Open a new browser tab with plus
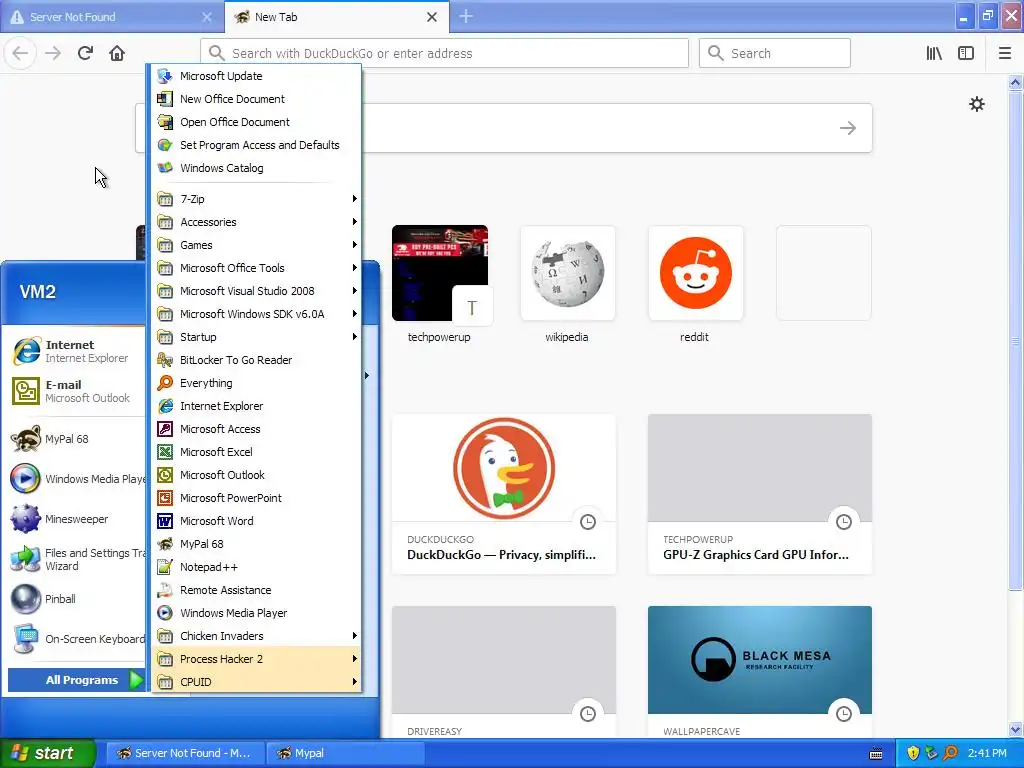 (466, 16)
